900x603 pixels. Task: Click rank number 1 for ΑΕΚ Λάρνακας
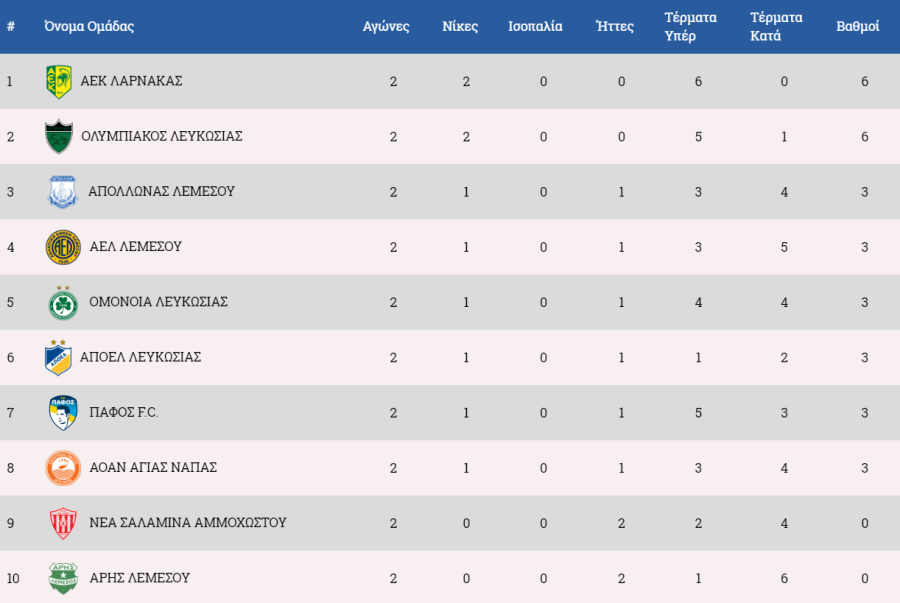point(9,81)
